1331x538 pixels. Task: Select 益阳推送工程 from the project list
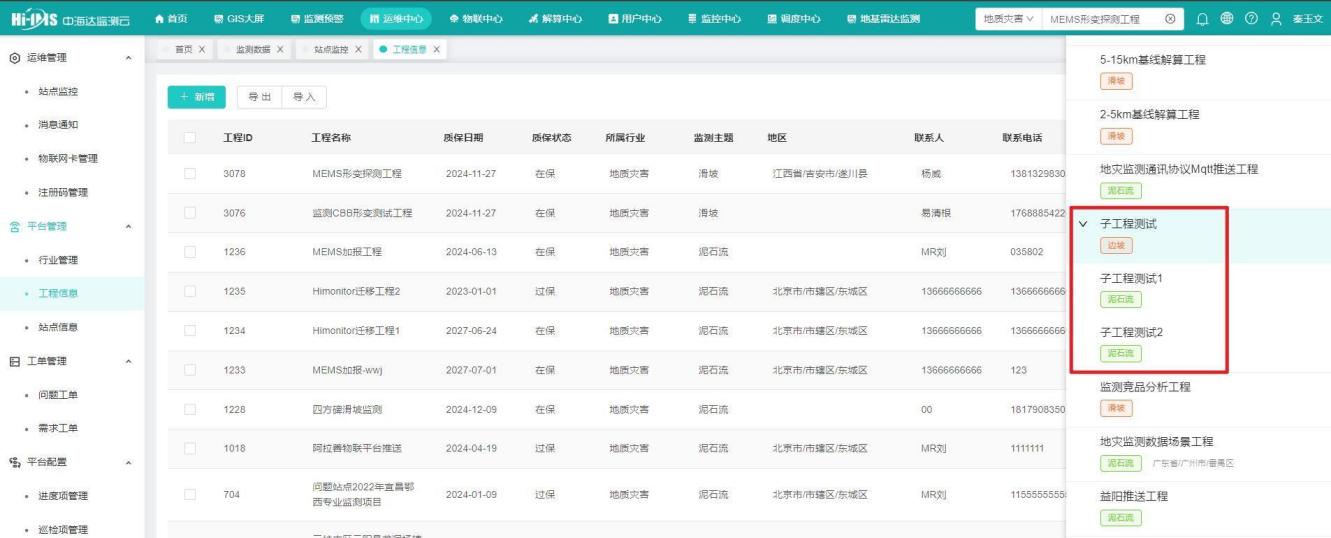(1133, 496)
